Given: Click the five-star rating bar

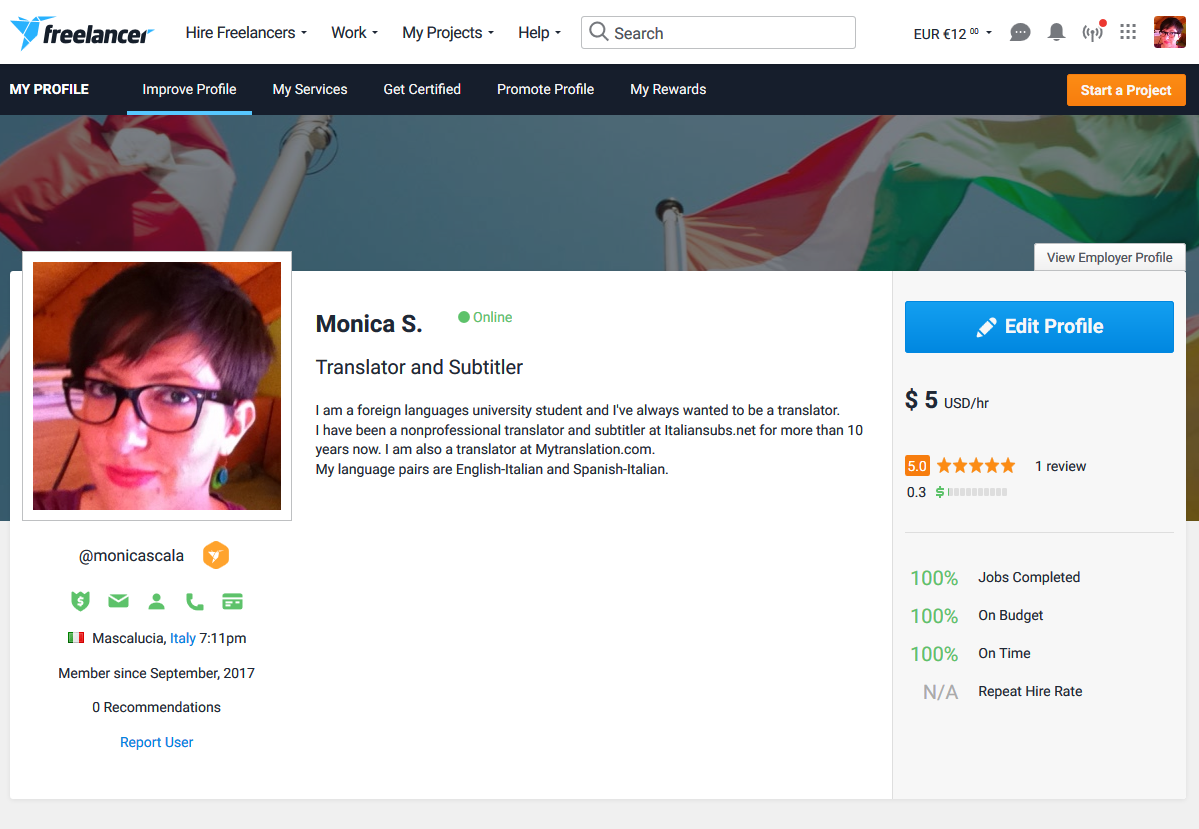Looking at the screenshot, I should pyautogui.click(x=975, y=466).
